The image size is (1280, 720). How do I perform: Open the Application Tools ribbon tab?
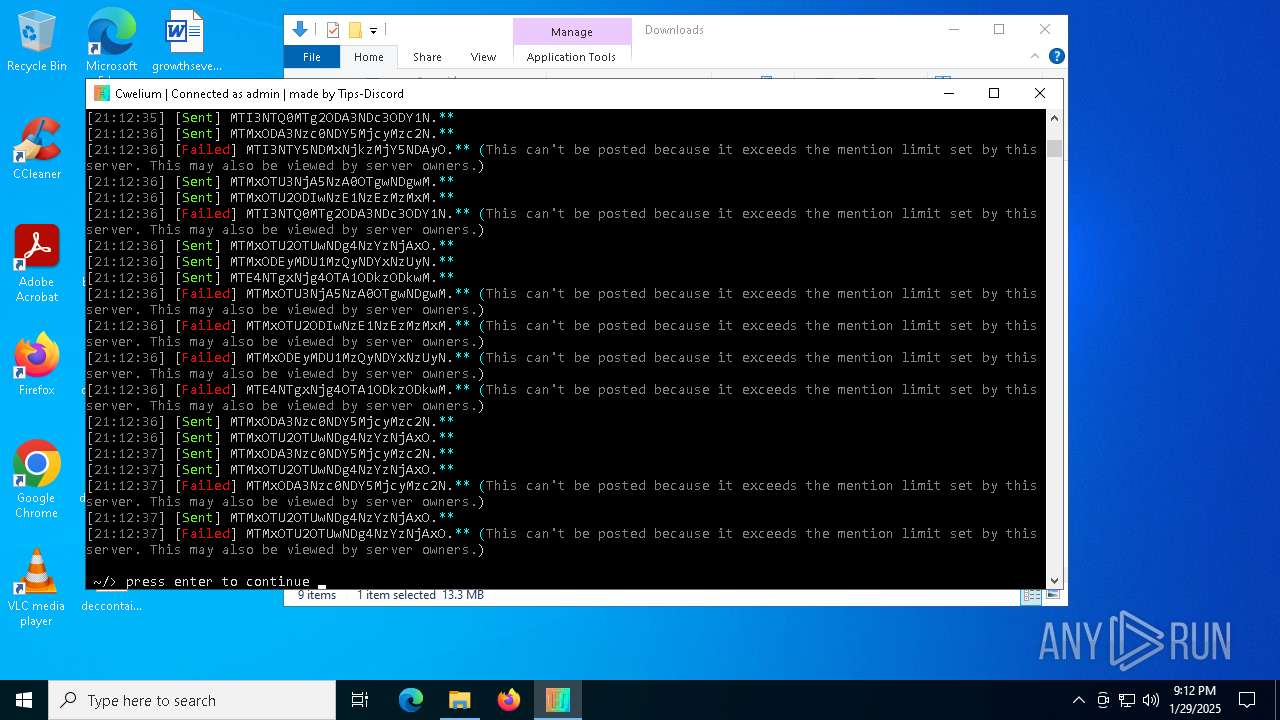(x=571, y=57)
